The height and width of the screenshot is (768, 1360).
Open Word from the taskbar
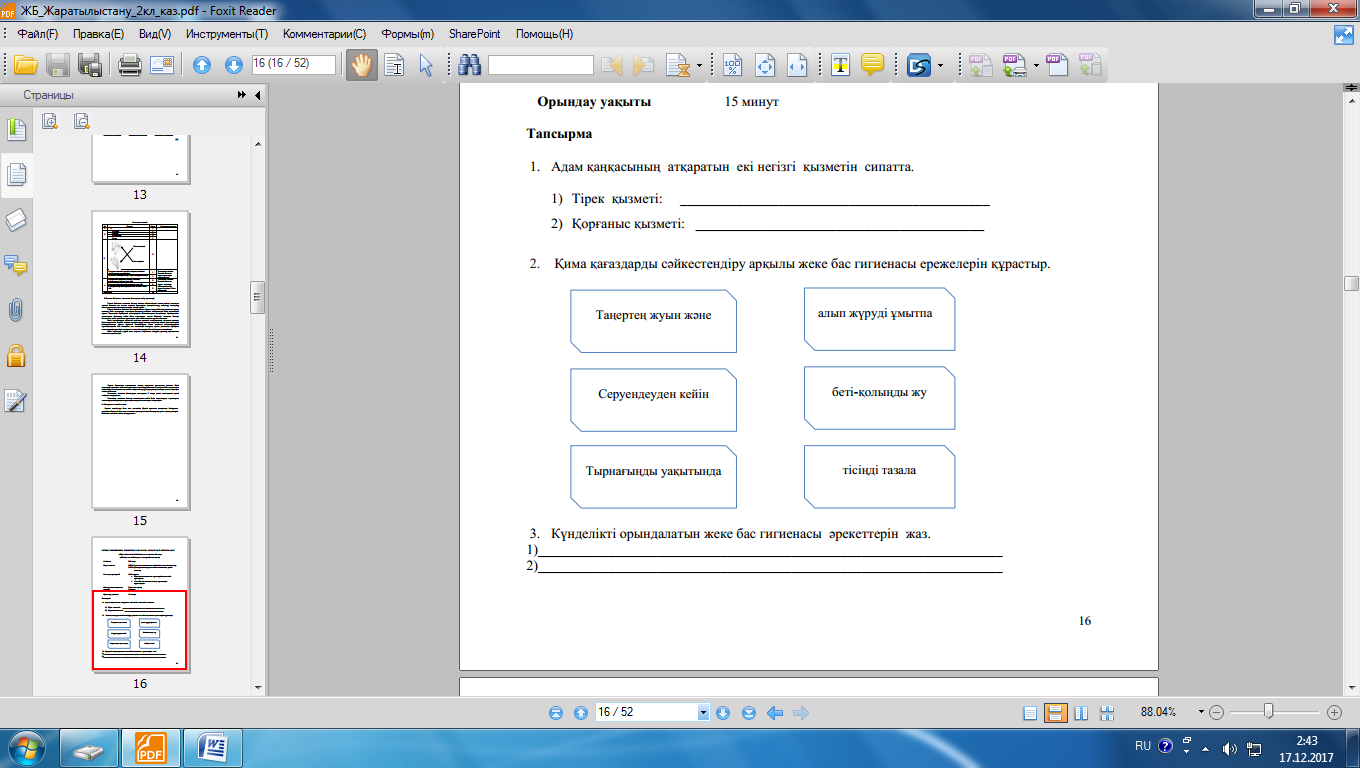(214, 747)
